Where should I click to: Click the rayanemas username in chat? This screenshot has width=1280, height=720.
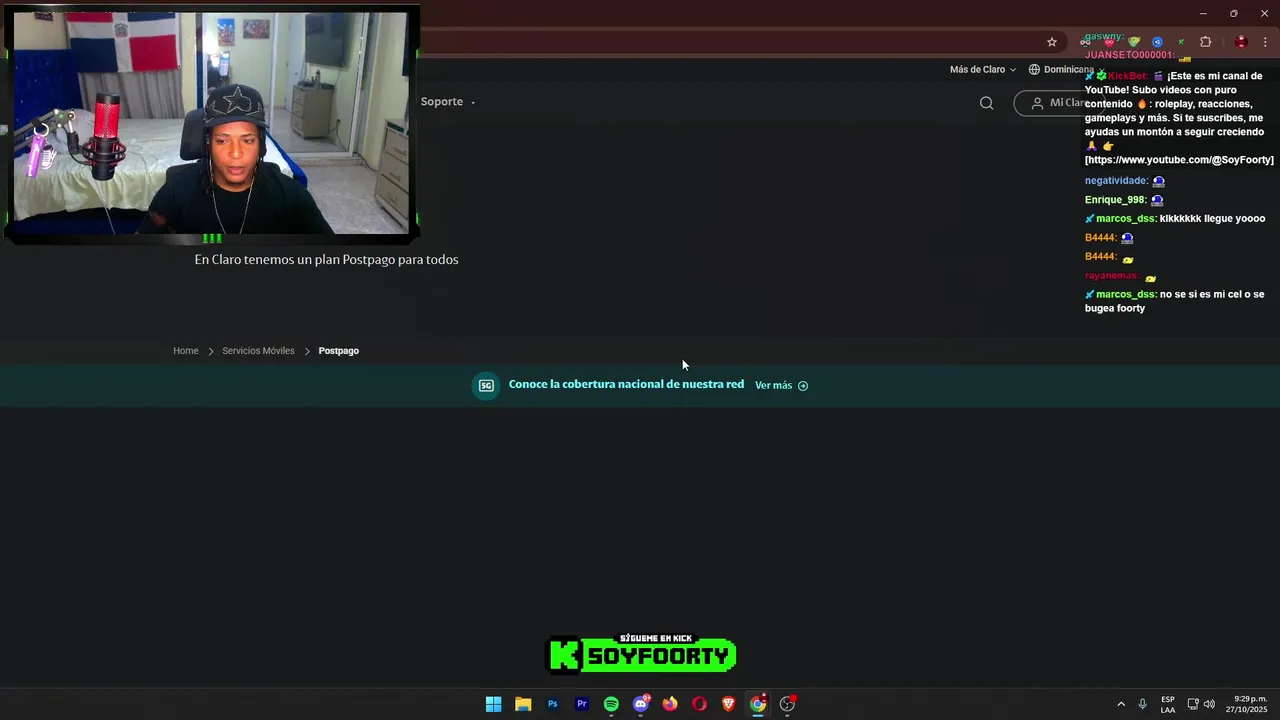[1111, 276]
